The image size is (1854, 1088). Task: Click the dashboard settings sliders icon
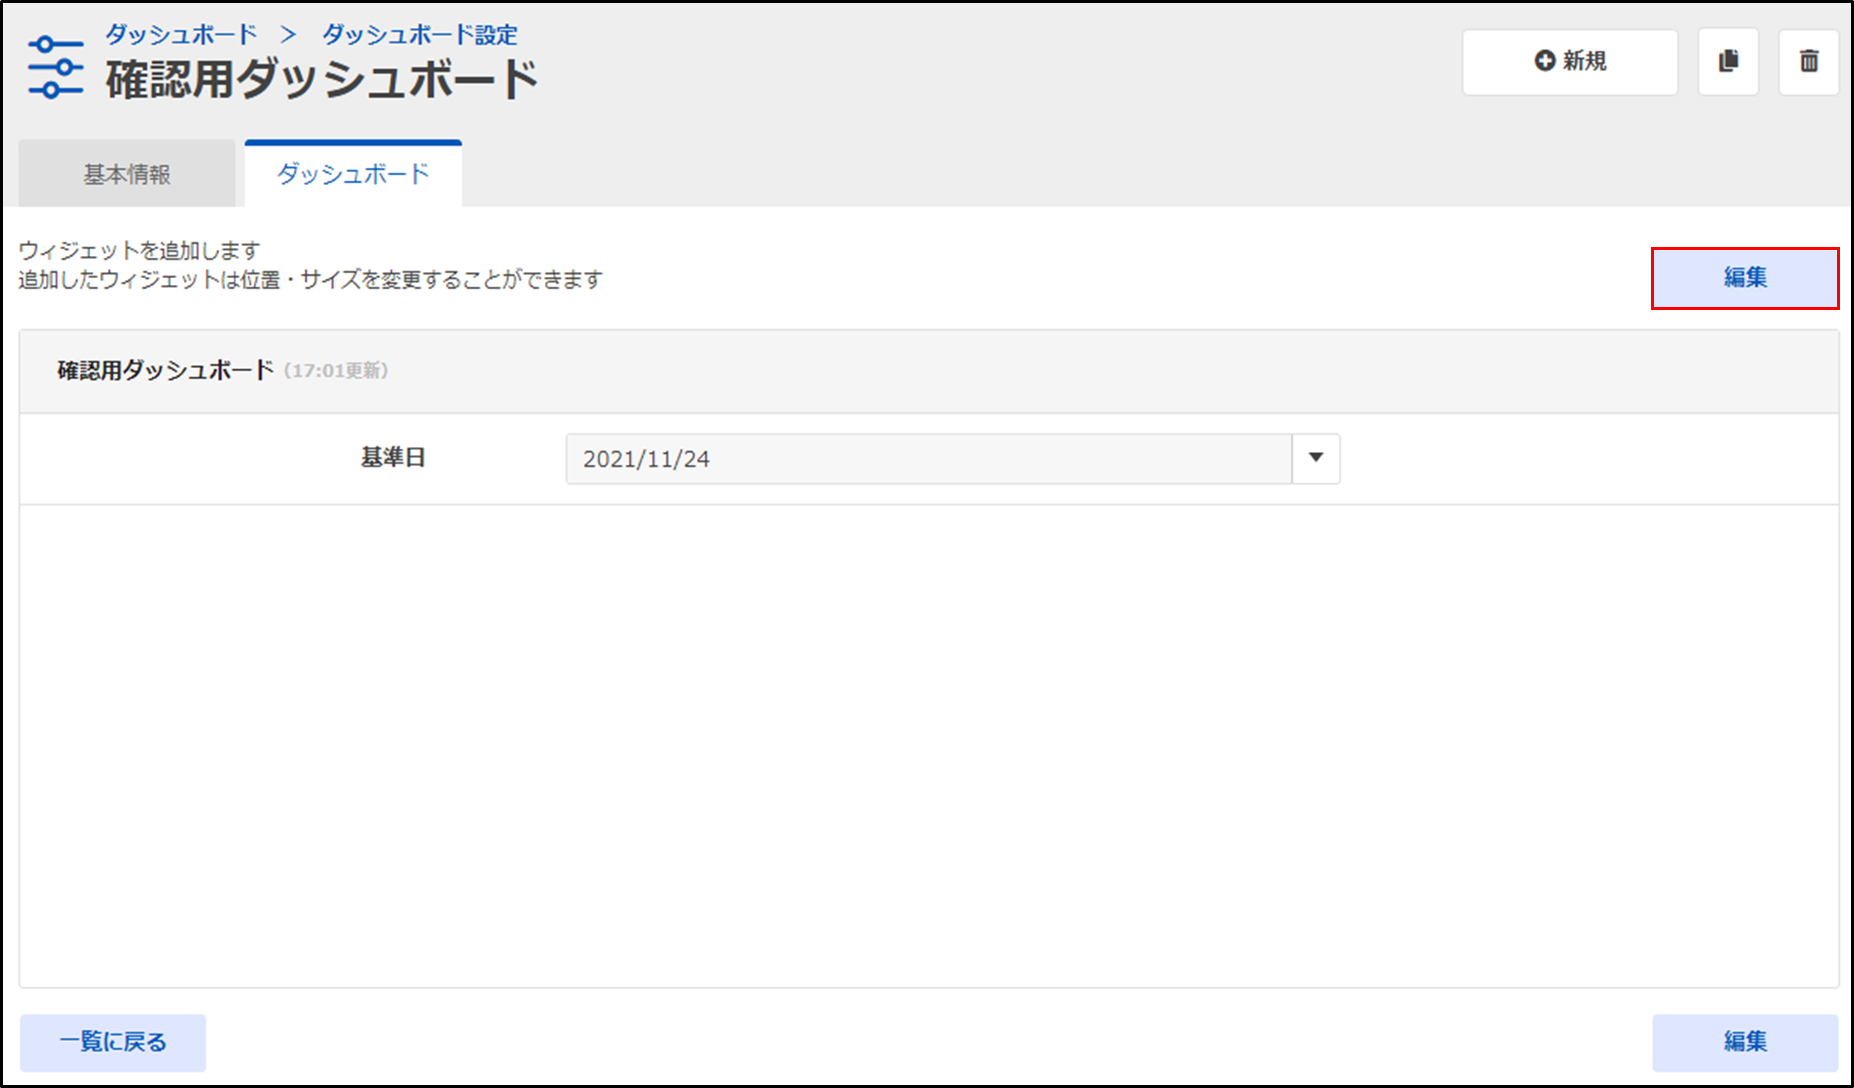(55, 67)
